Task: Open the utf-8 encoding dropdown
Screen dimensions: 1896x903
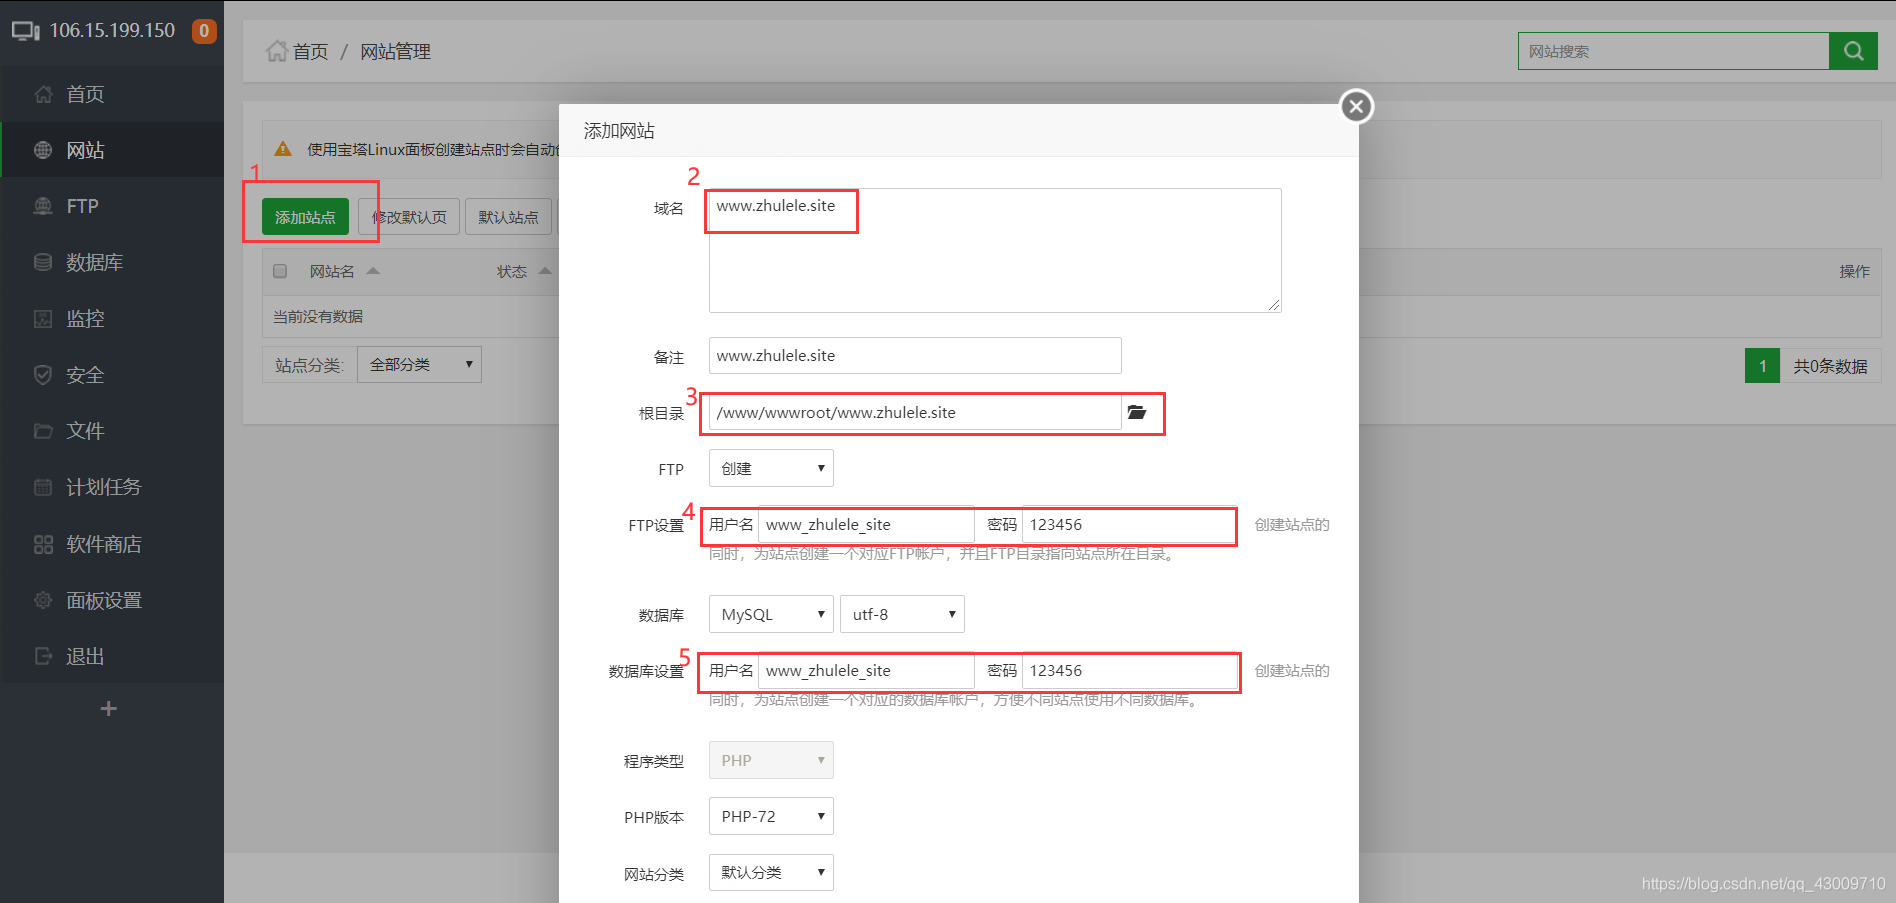Action: click(902, 614)
